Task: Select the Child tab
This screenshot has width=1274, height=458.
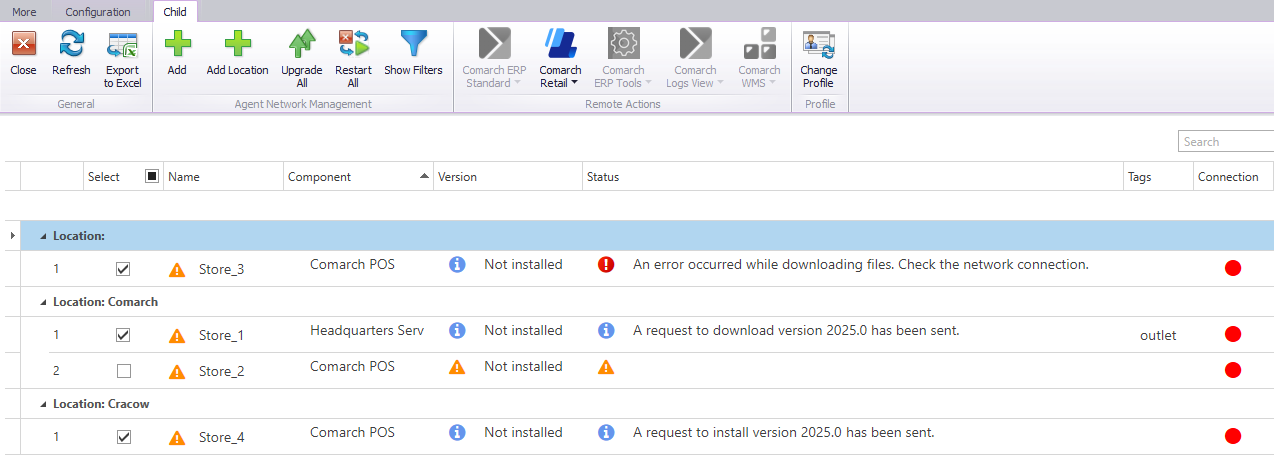Action: coord(175,12)
